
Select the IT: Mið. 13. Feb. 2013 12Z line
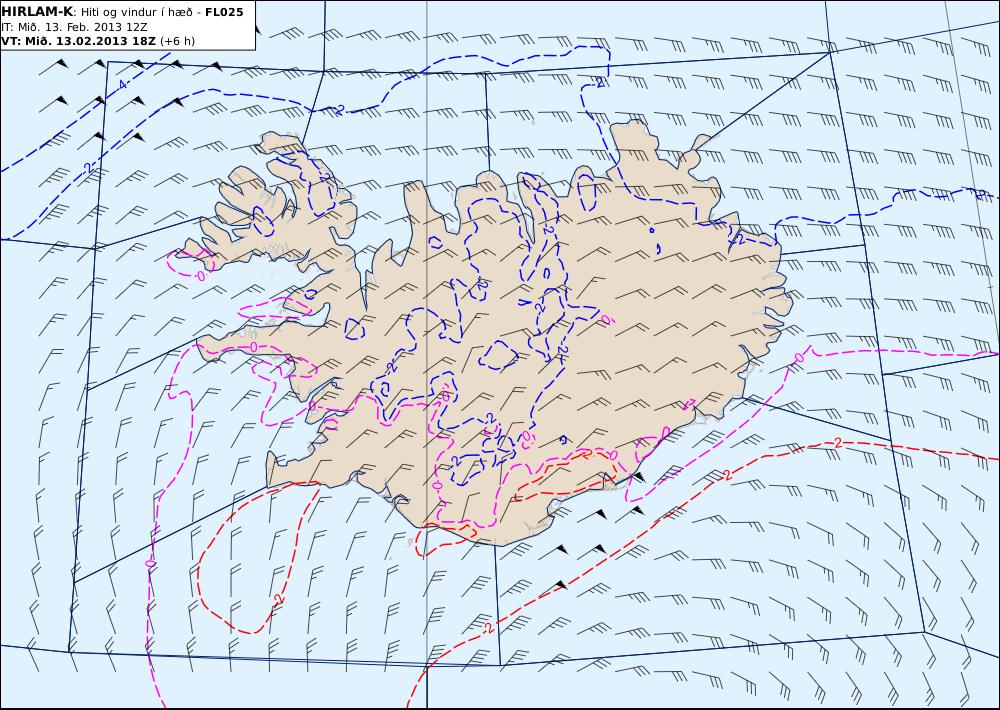coord(75,27)
